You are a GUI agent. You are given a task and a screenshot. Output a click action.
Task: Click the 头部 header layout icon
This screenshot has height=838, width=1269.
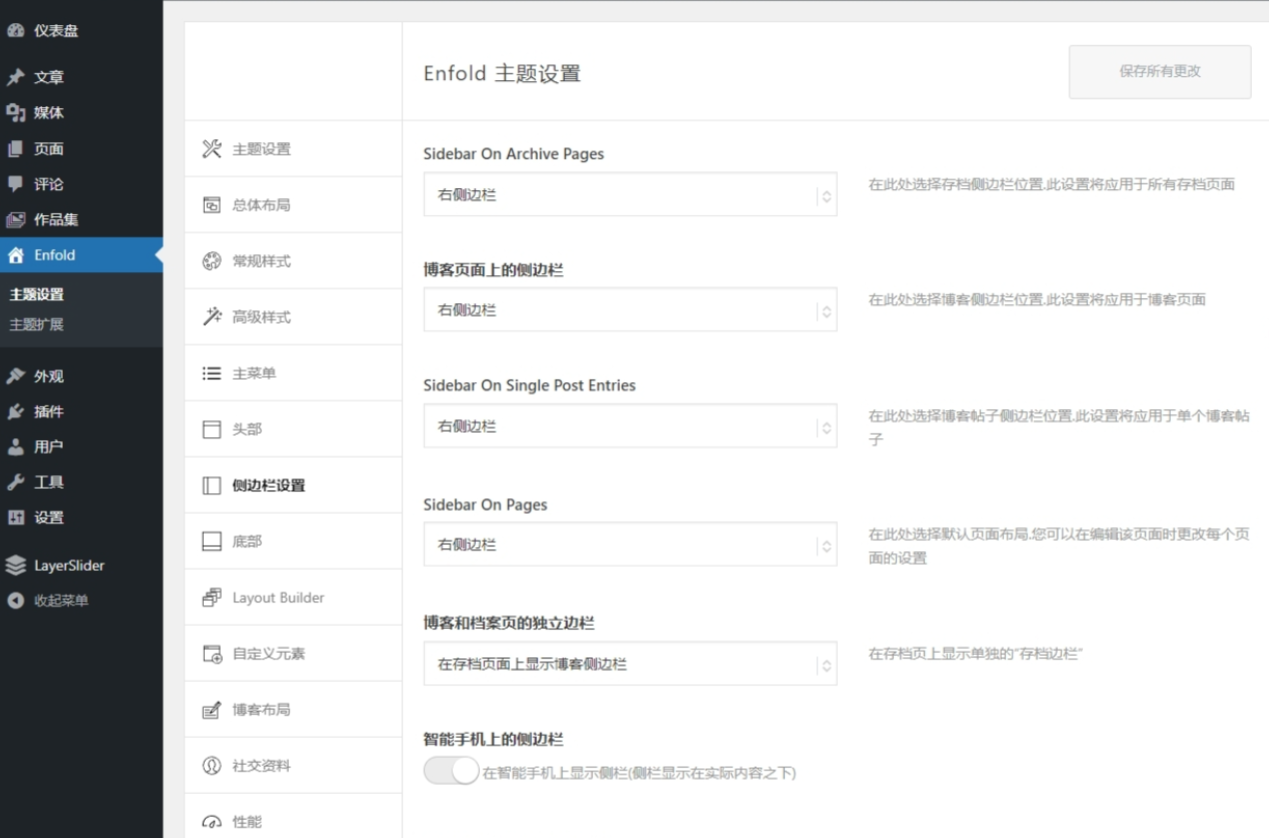pos(212,429)
